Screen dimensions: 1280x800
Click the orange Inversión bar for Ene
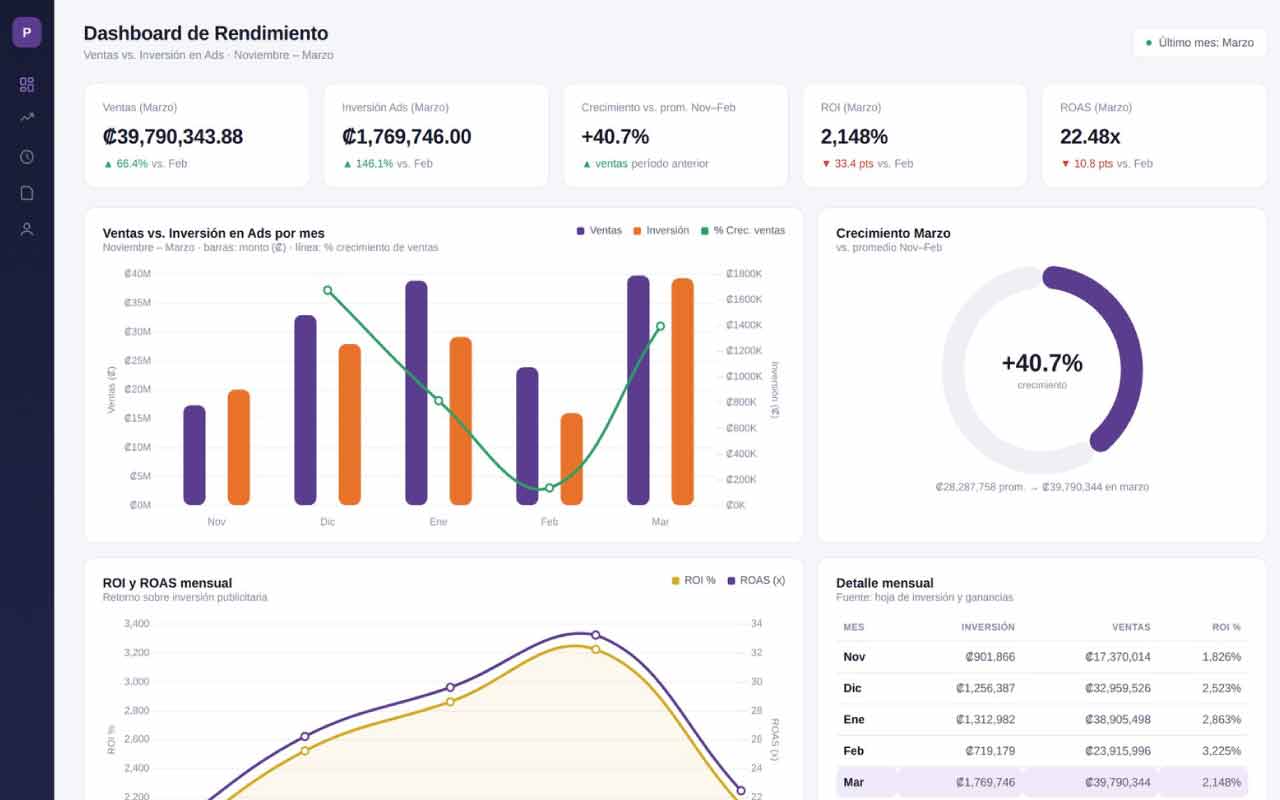click(x=461, y=421)
